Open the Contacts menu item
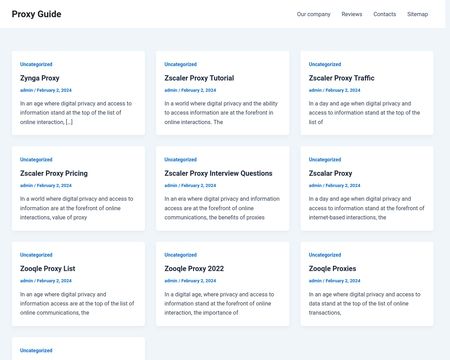 [x=385, y=14]
